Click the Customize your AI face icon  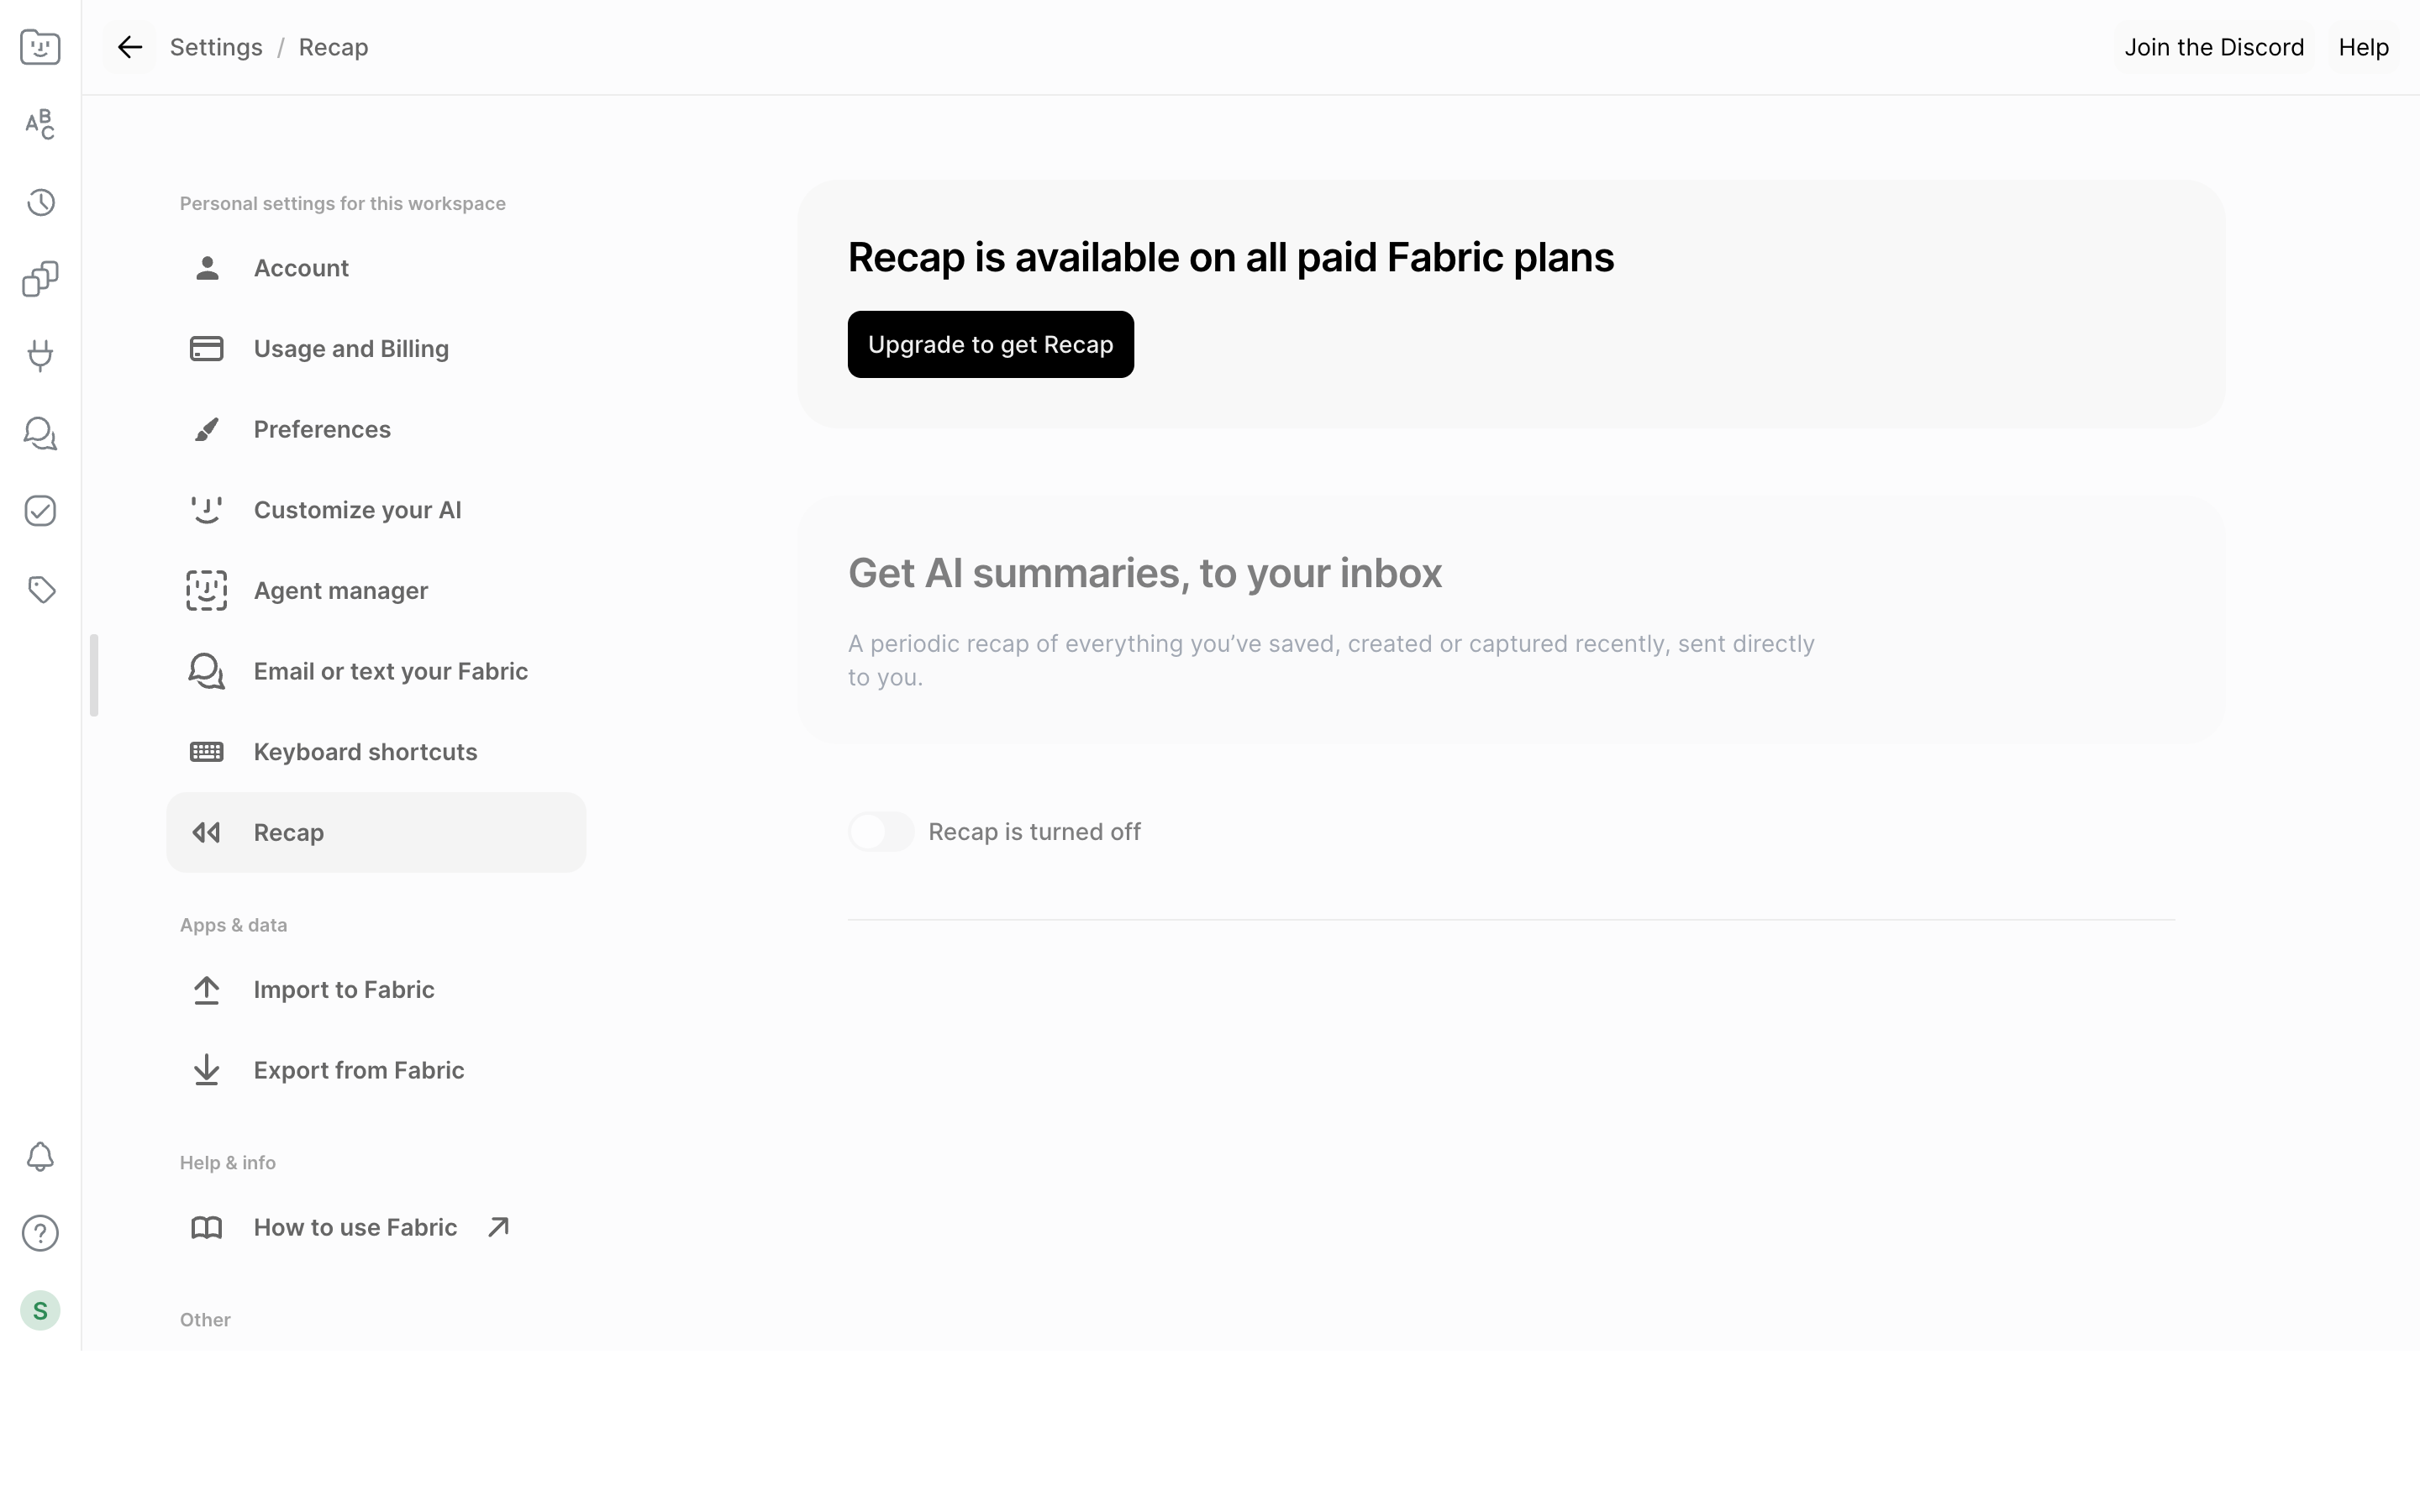[207, 510]
